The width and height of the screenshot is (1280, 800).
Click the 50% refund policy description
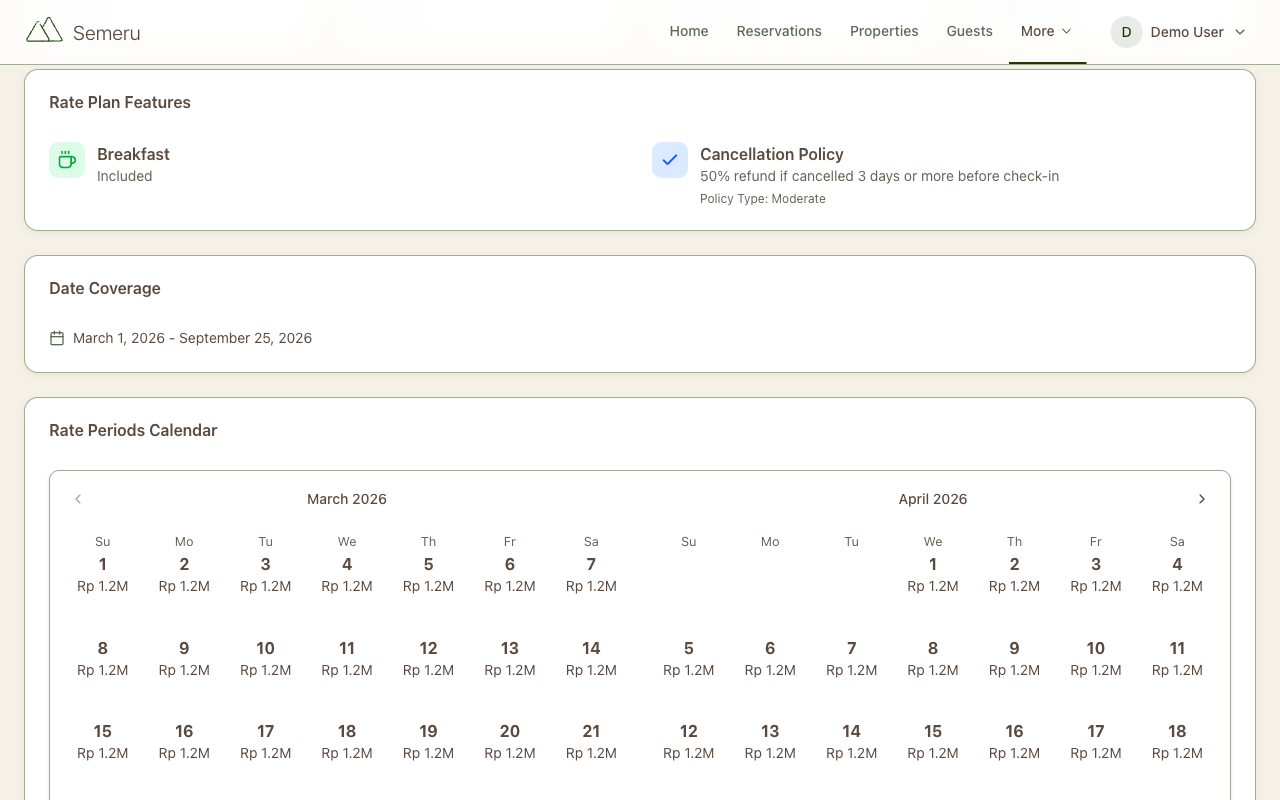coord(880,176)
